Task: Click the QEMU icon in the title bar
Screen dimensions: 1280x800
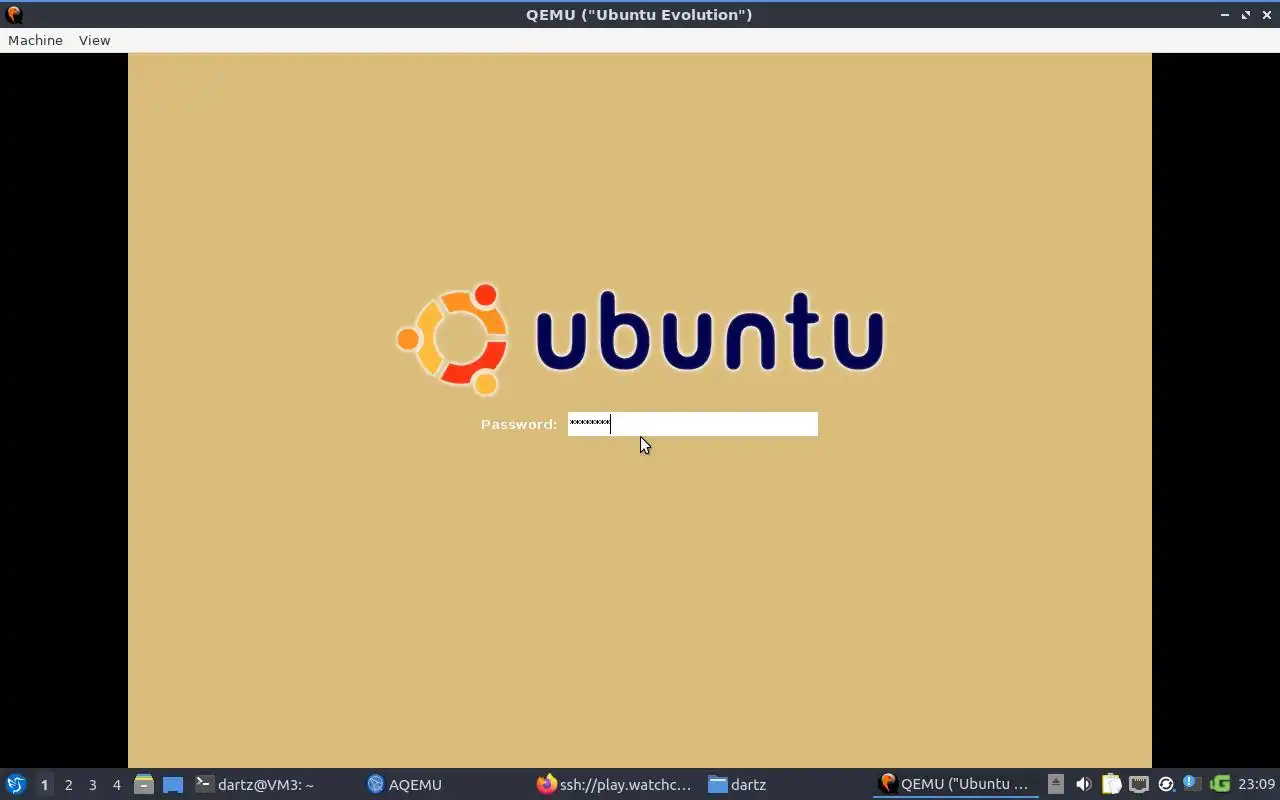Action: [14, 14]
